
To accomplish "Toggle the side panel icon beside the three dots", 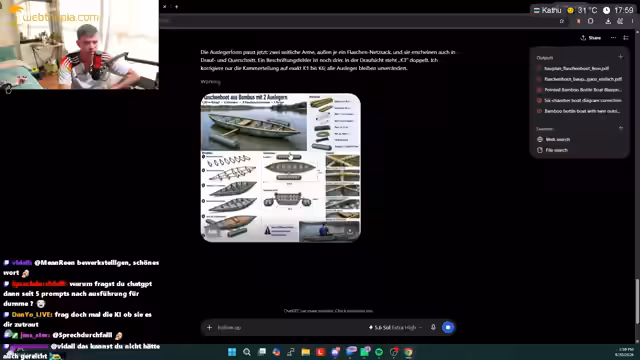I will pyautogui.click(x=626, y=38).
